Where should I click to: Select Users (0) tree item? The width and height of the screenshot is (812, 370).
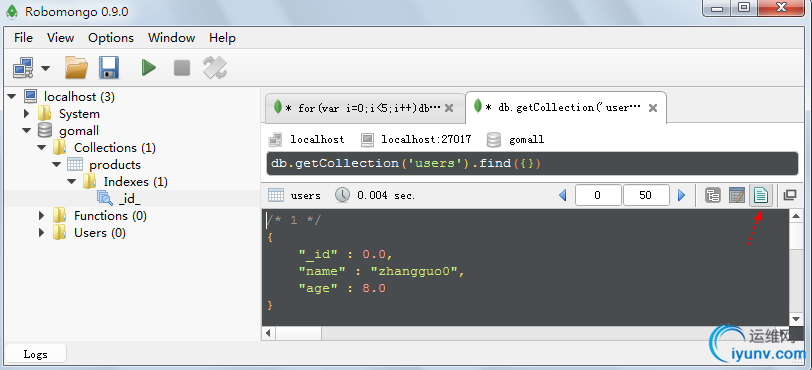100,233
